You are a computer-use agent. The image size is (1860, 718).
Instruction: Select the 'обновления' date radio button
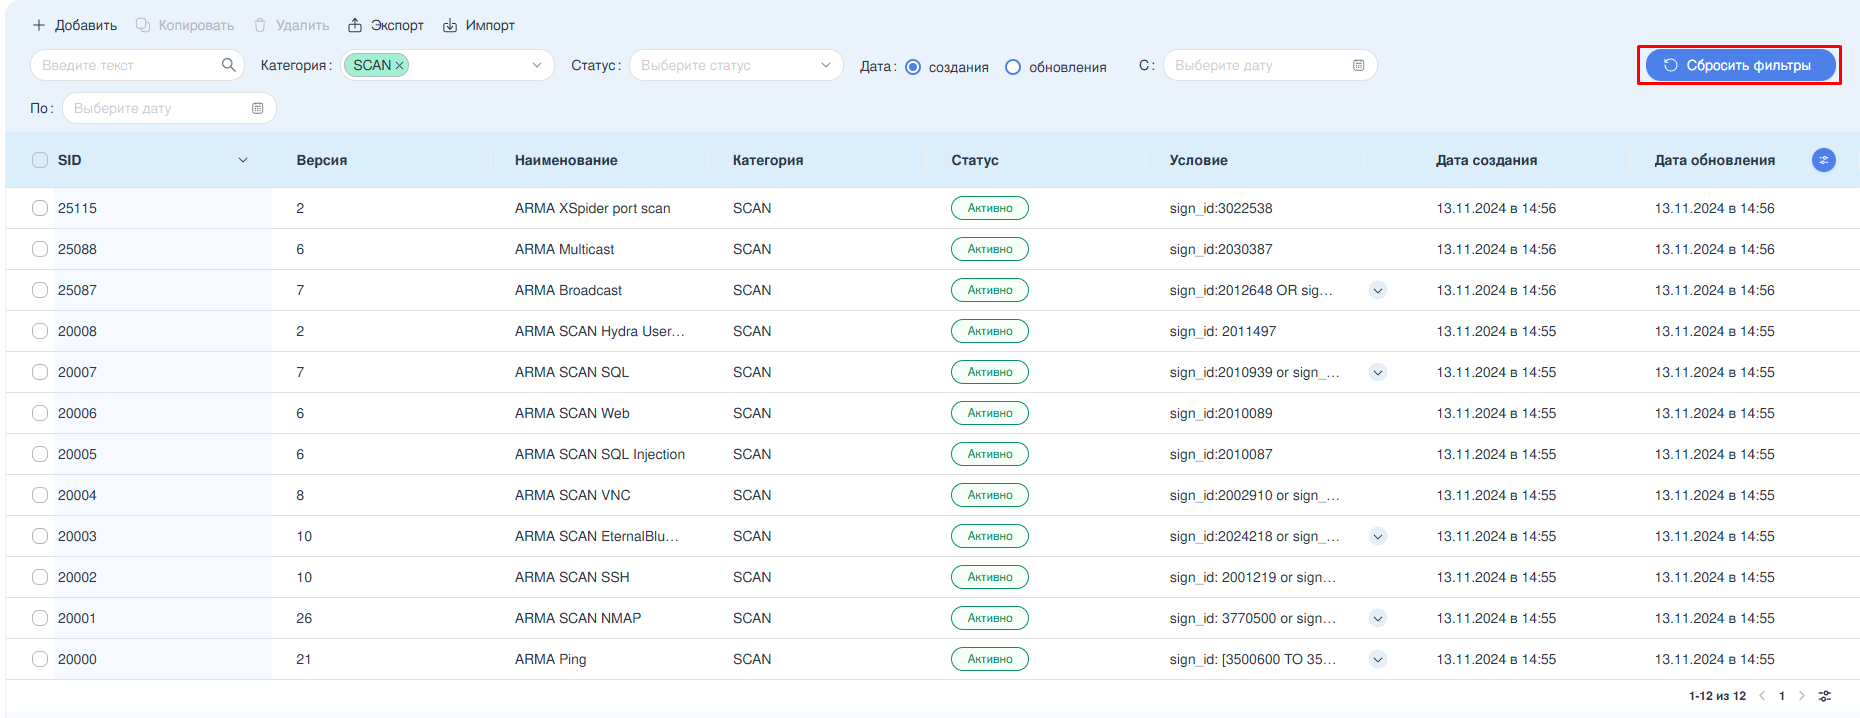(1013, 67)
